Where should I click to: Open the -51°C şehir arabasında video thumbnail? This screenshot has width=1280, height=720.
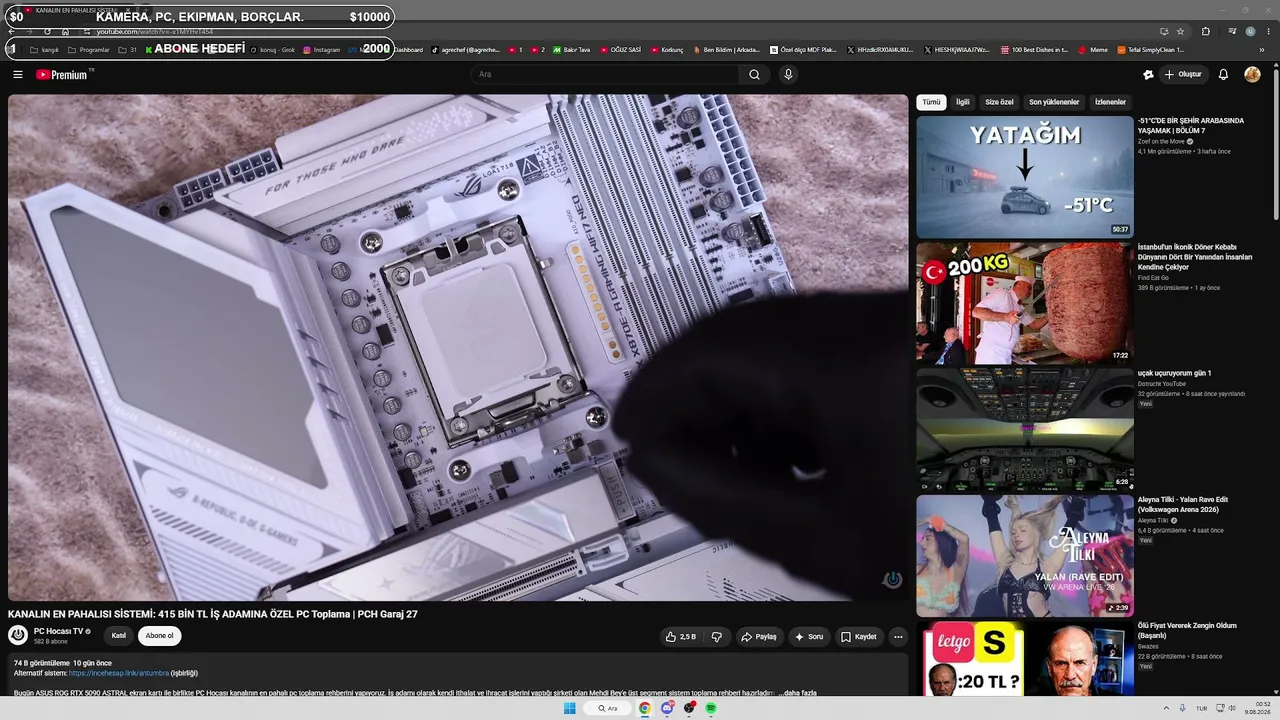(1025, 177)
